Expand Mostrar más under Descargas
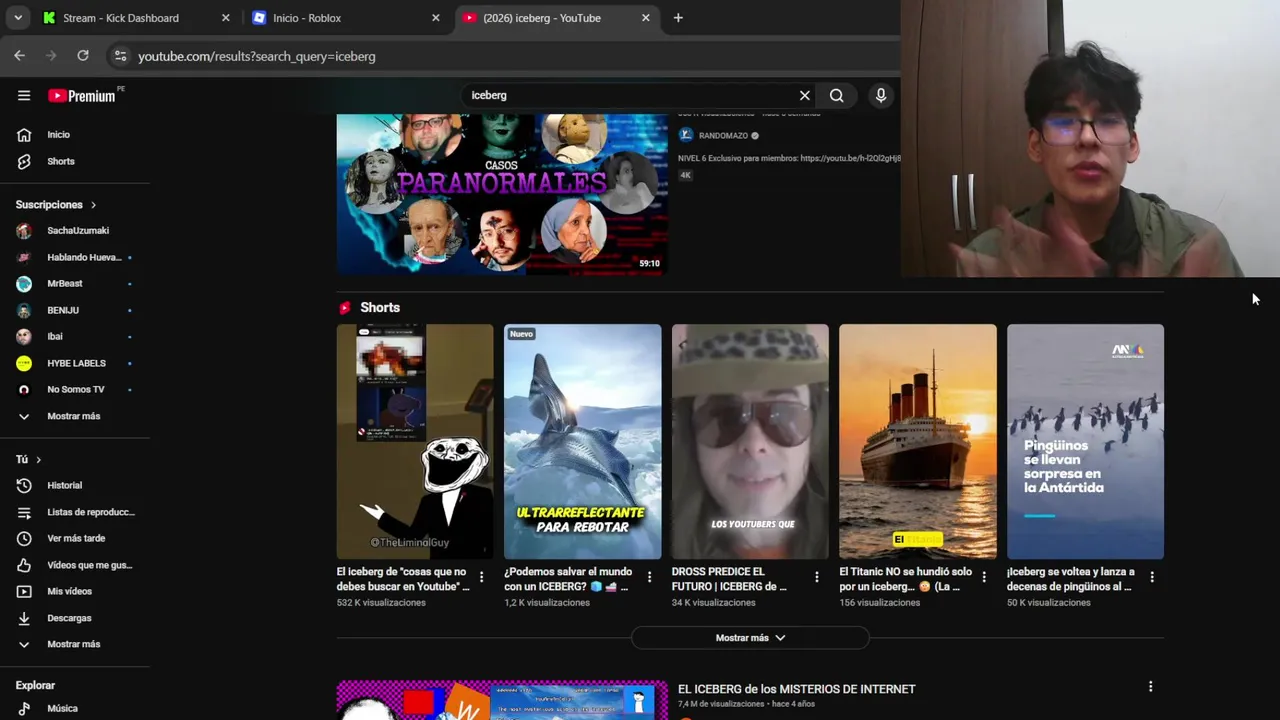This screenshot has width=1280, height=720. [75, 644]
